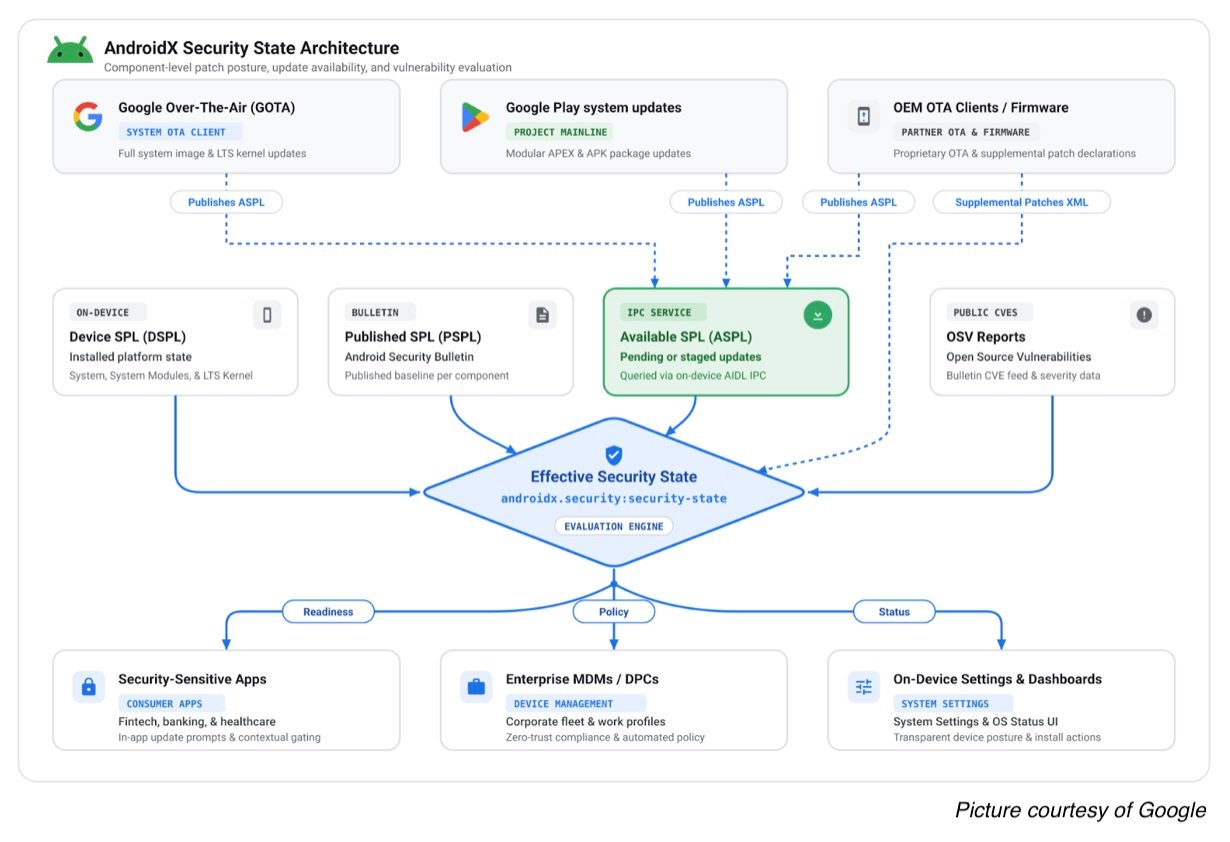Click 'System, System Modules, & LTS Kernel' text
This screenshot has height=842, width=1230.
(161, 376)
